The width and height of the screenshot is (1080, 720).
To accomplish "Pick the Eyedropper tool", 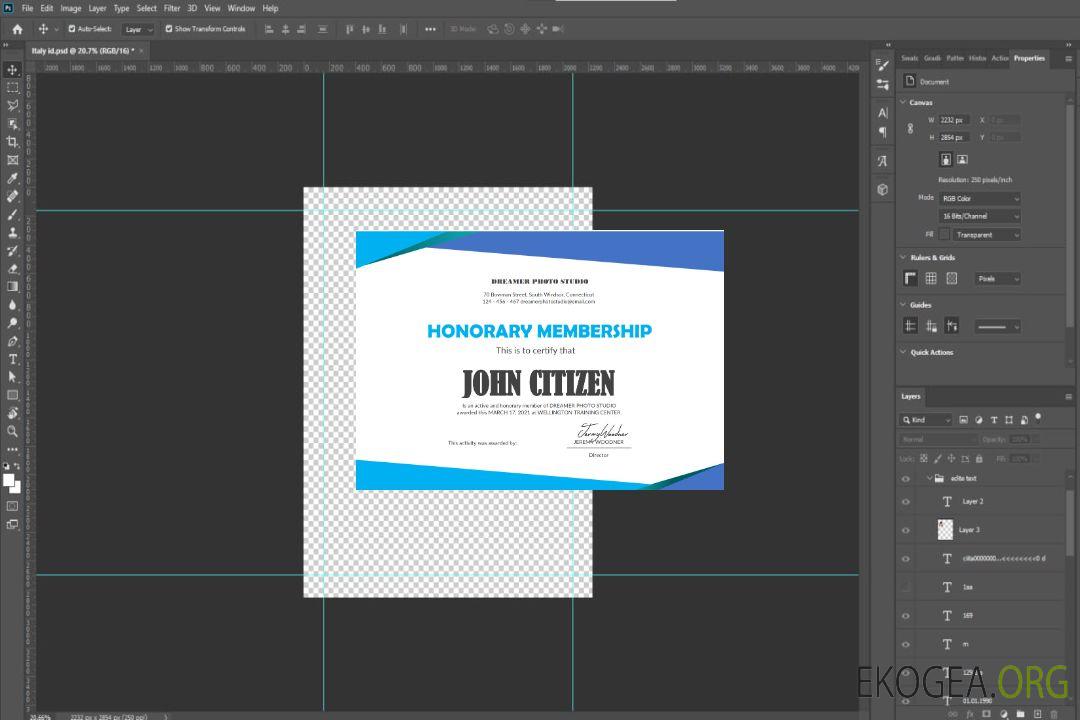I will [x=12, y=178].
